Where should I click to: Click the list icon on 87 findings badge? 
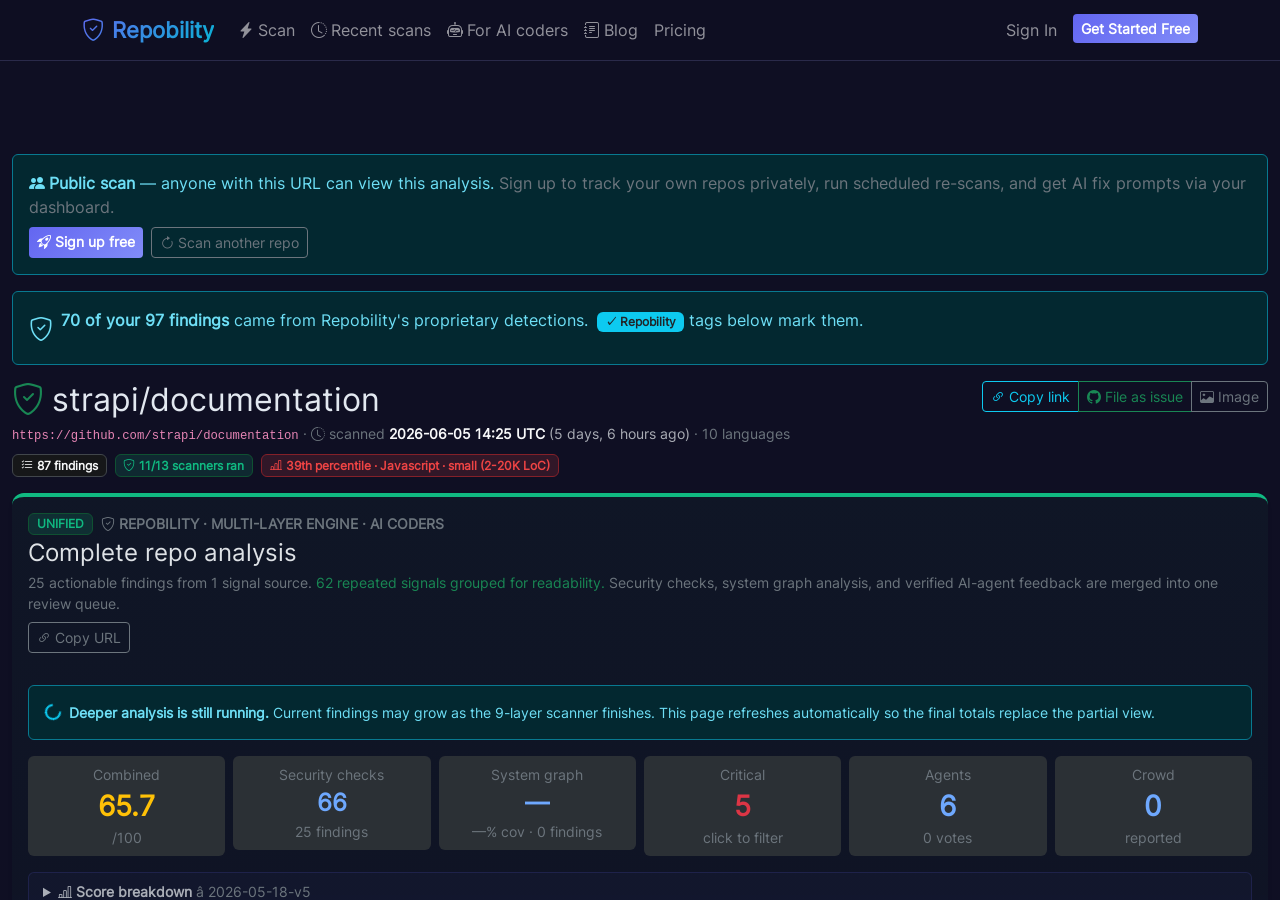pos(27,465)
